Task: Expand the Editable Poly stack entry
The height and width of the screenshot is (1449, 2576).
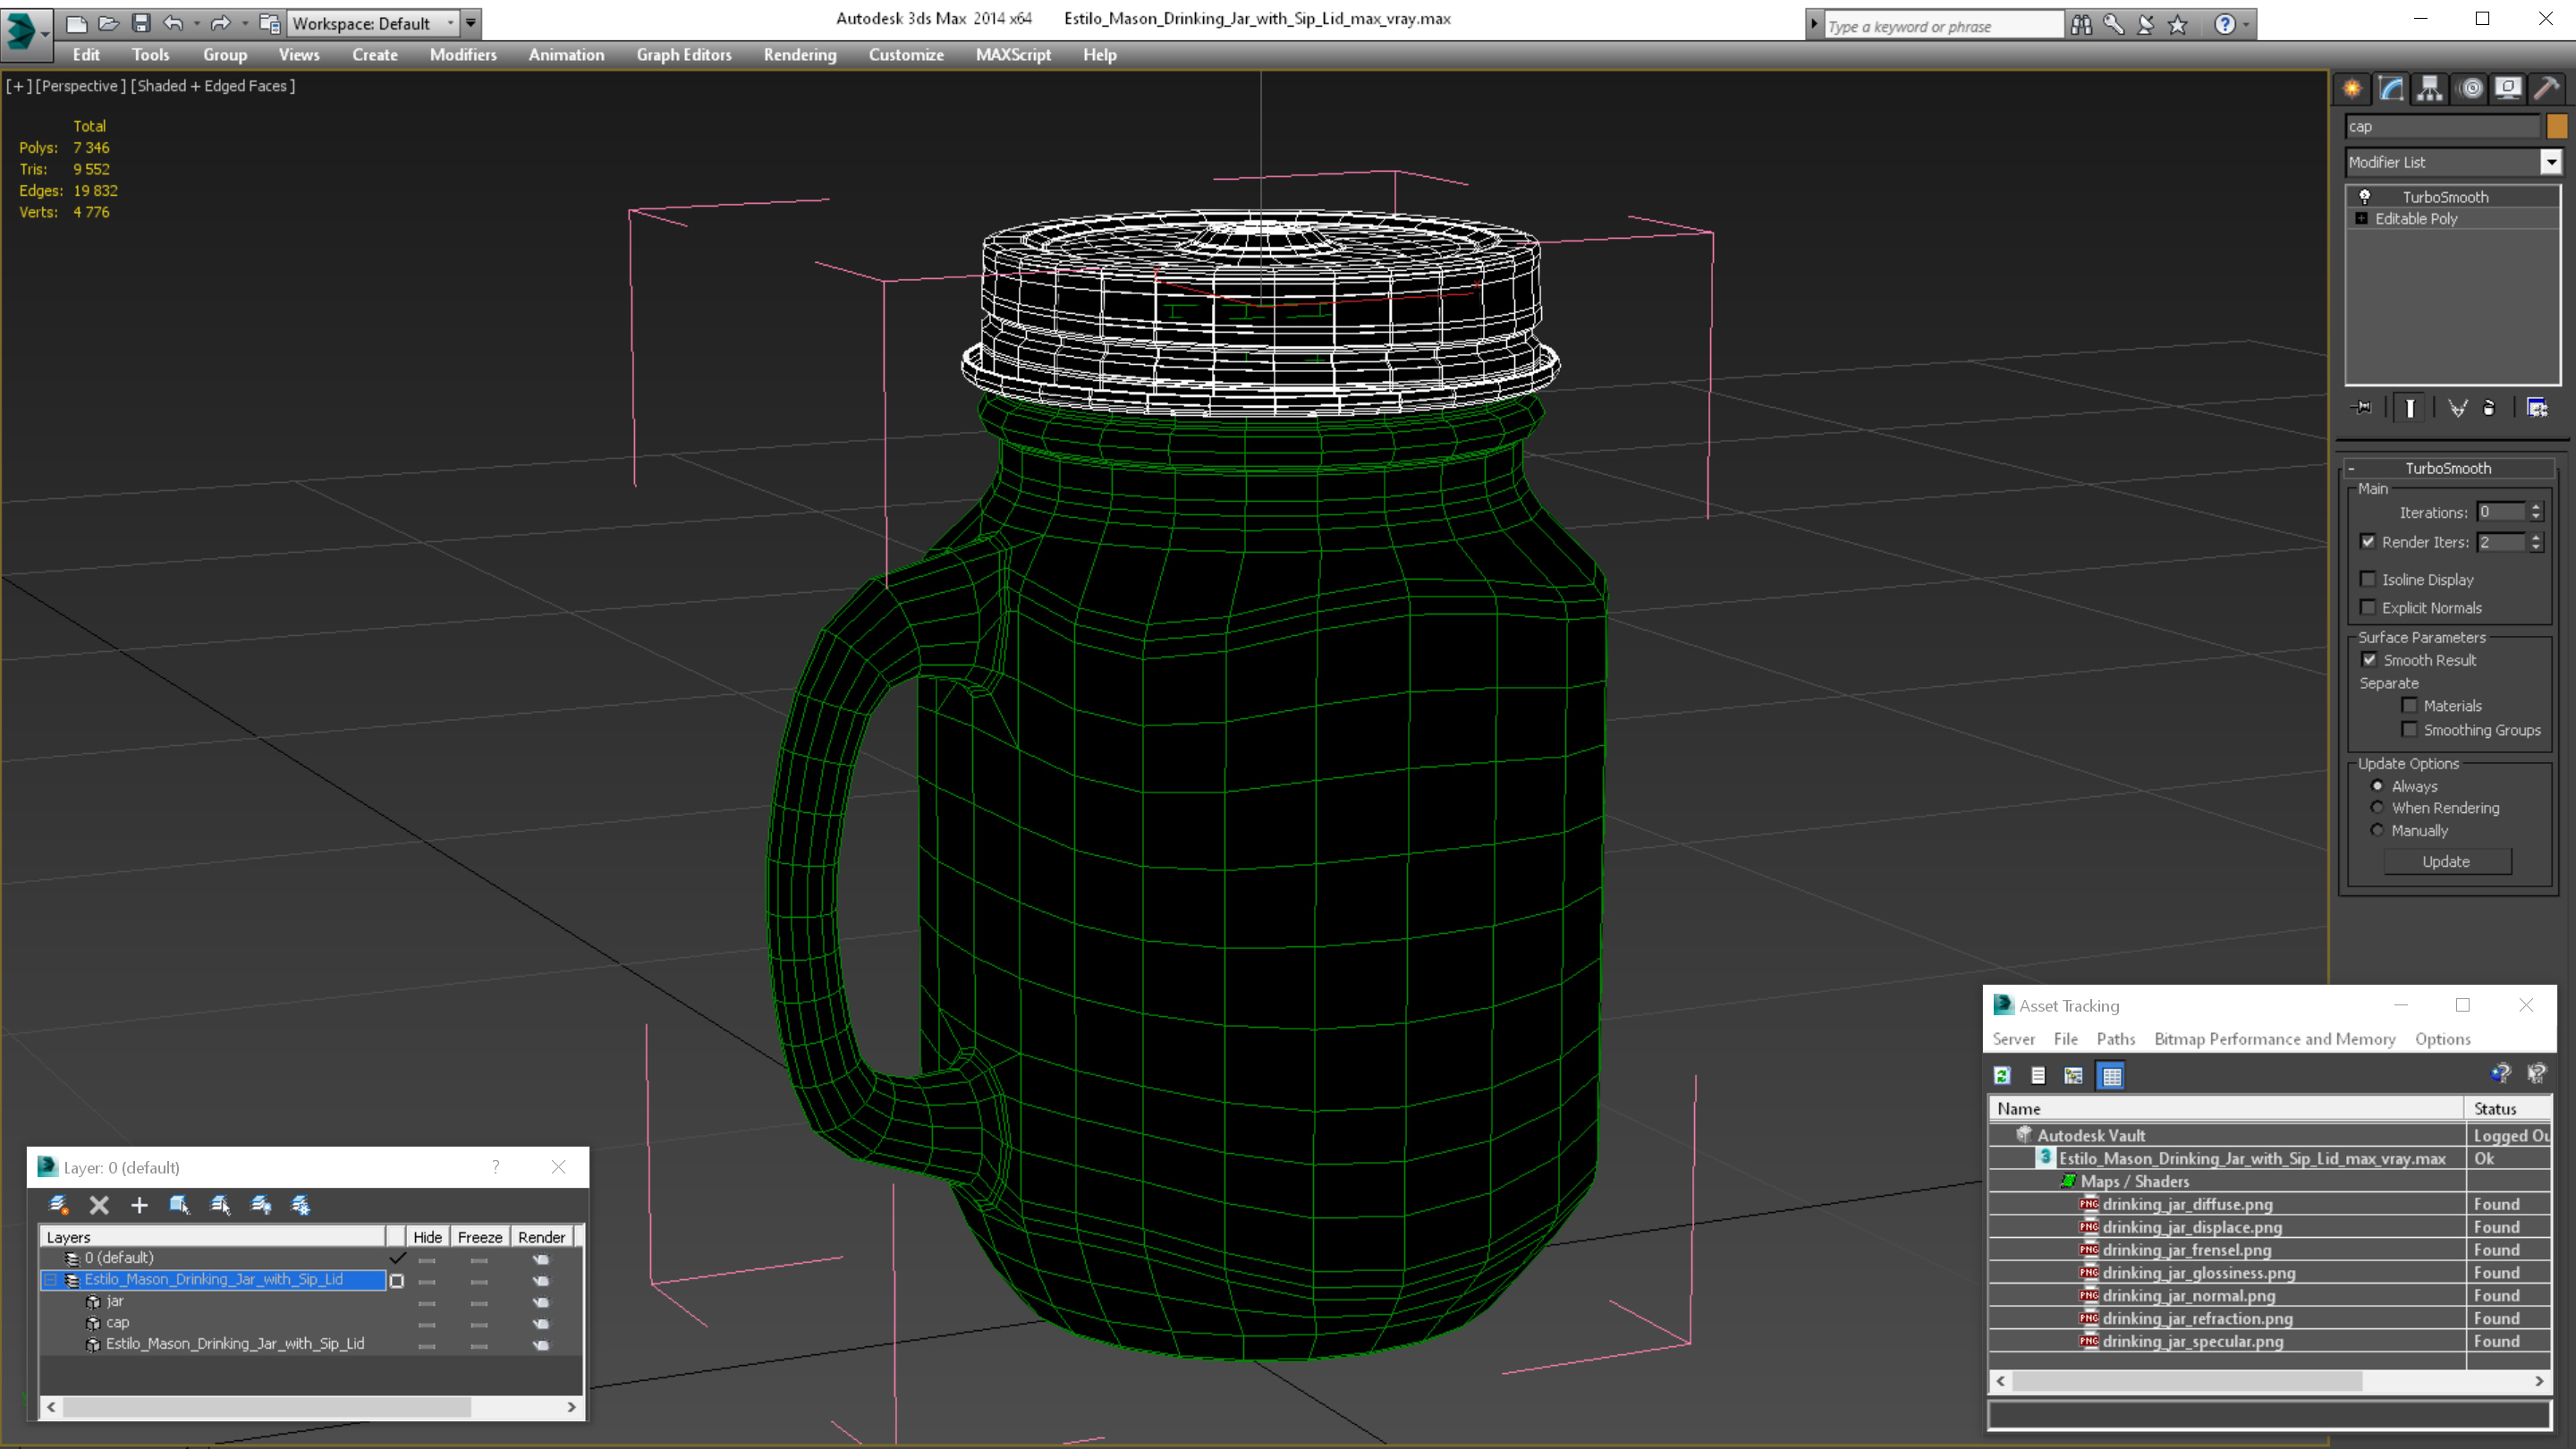Action: [x=2361, y=219]
